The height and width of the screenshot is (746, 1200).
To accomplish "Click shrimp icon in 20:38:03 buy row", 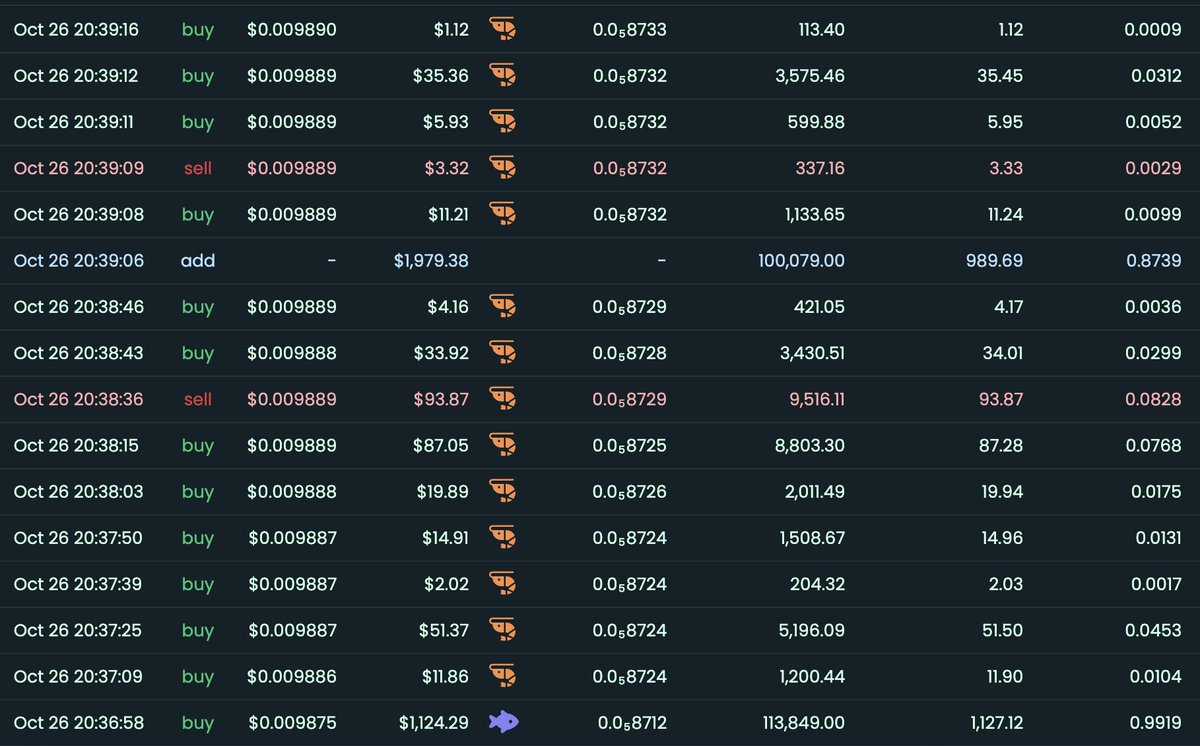I will click(x=503, y=491).
